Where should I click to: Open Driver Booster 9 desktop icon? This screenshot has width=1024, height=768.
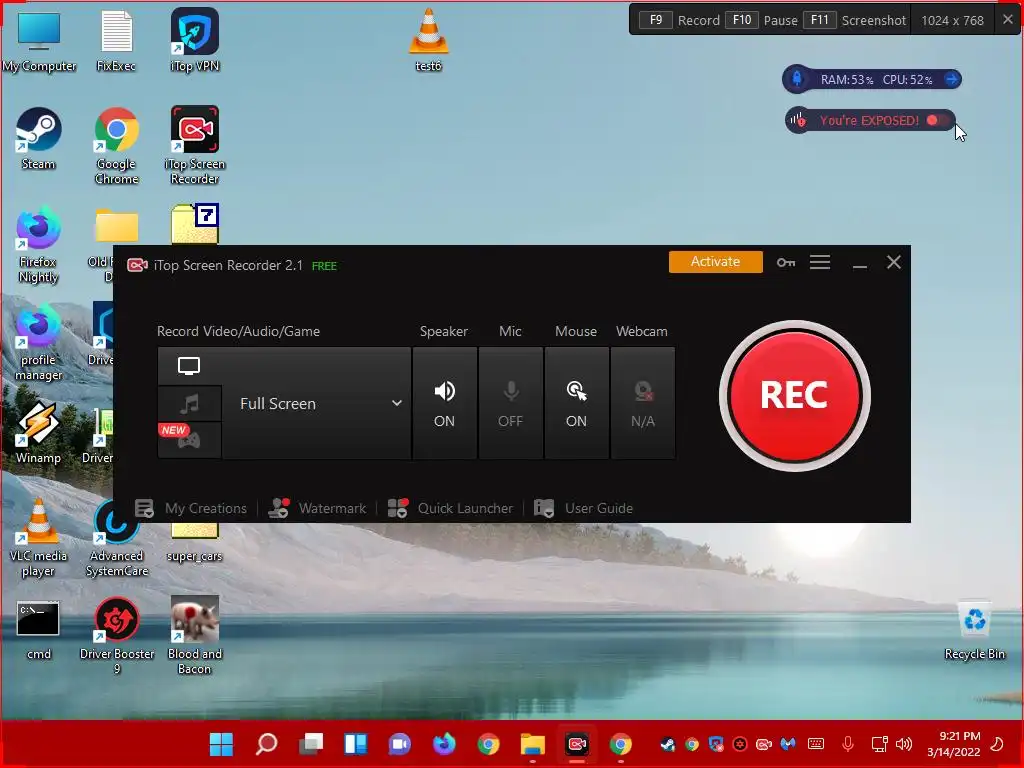tap(117, 635)
